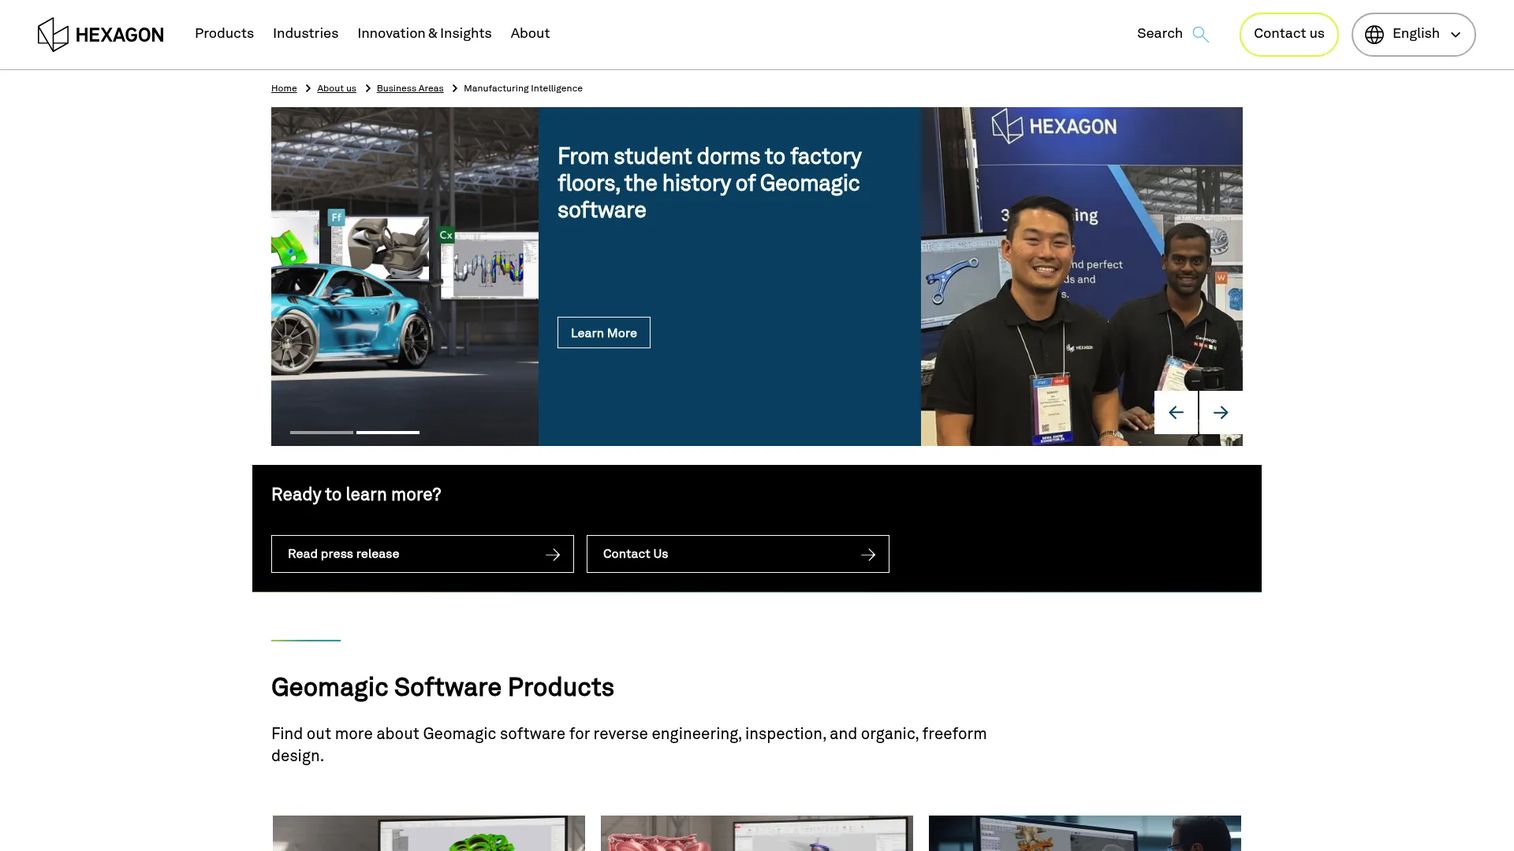The height and width of the screenshot is (851, 1514).
Task: Click the Contact Us text in black banner
Action: point(635,554)
